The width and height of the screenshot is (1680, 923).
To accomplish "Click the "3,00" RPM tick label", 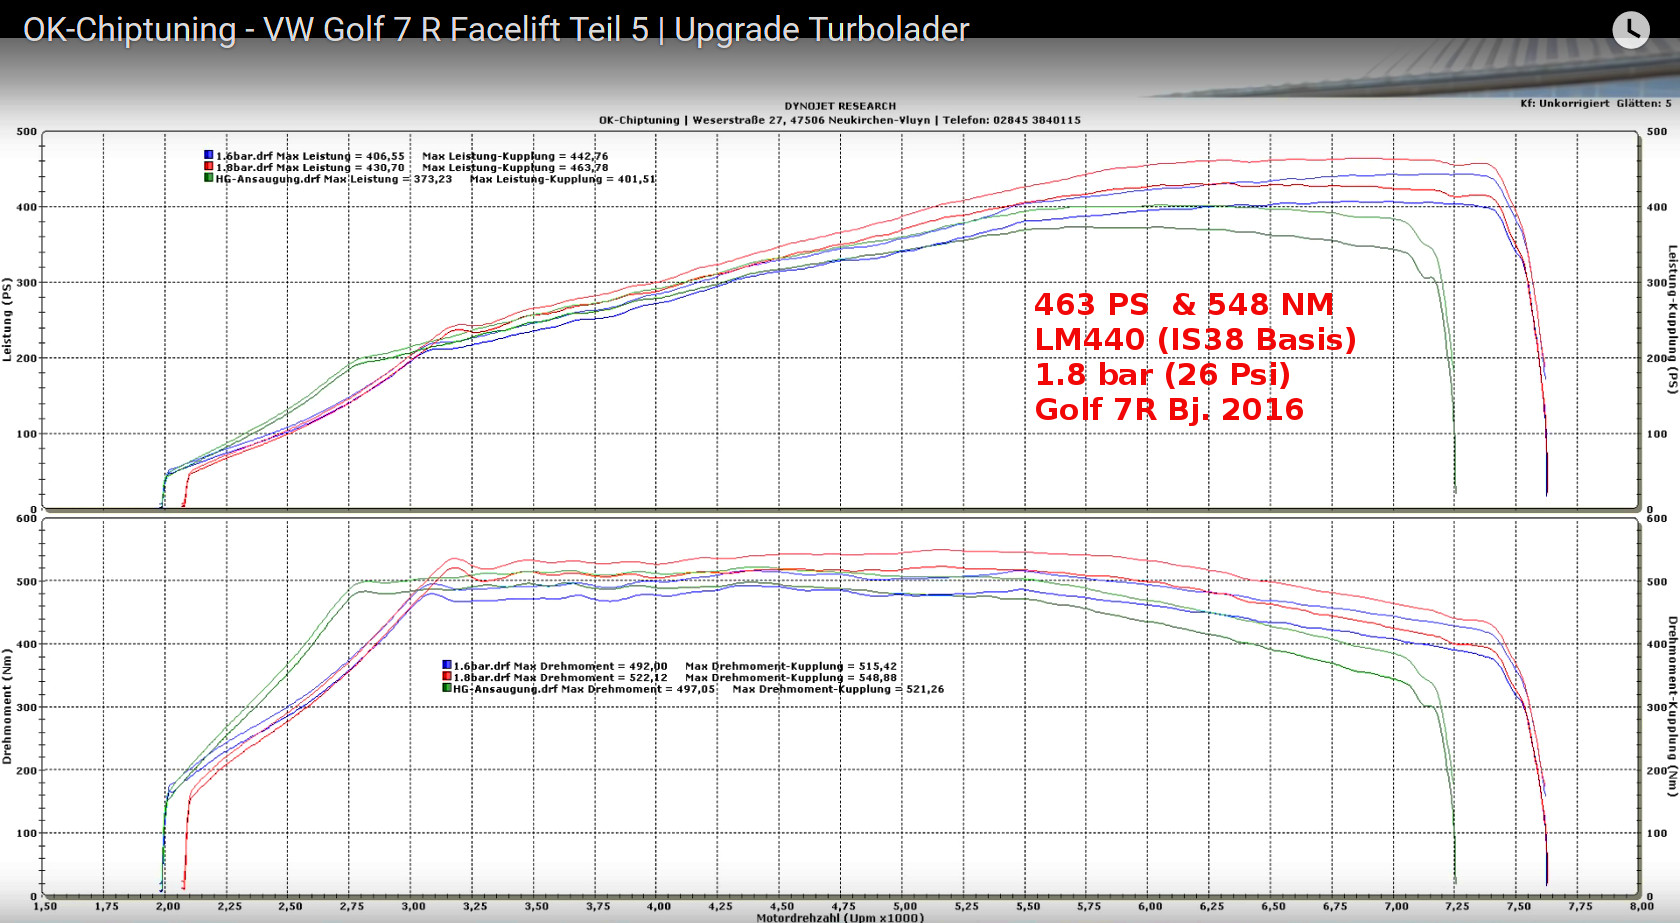I will tap(413, 906).
